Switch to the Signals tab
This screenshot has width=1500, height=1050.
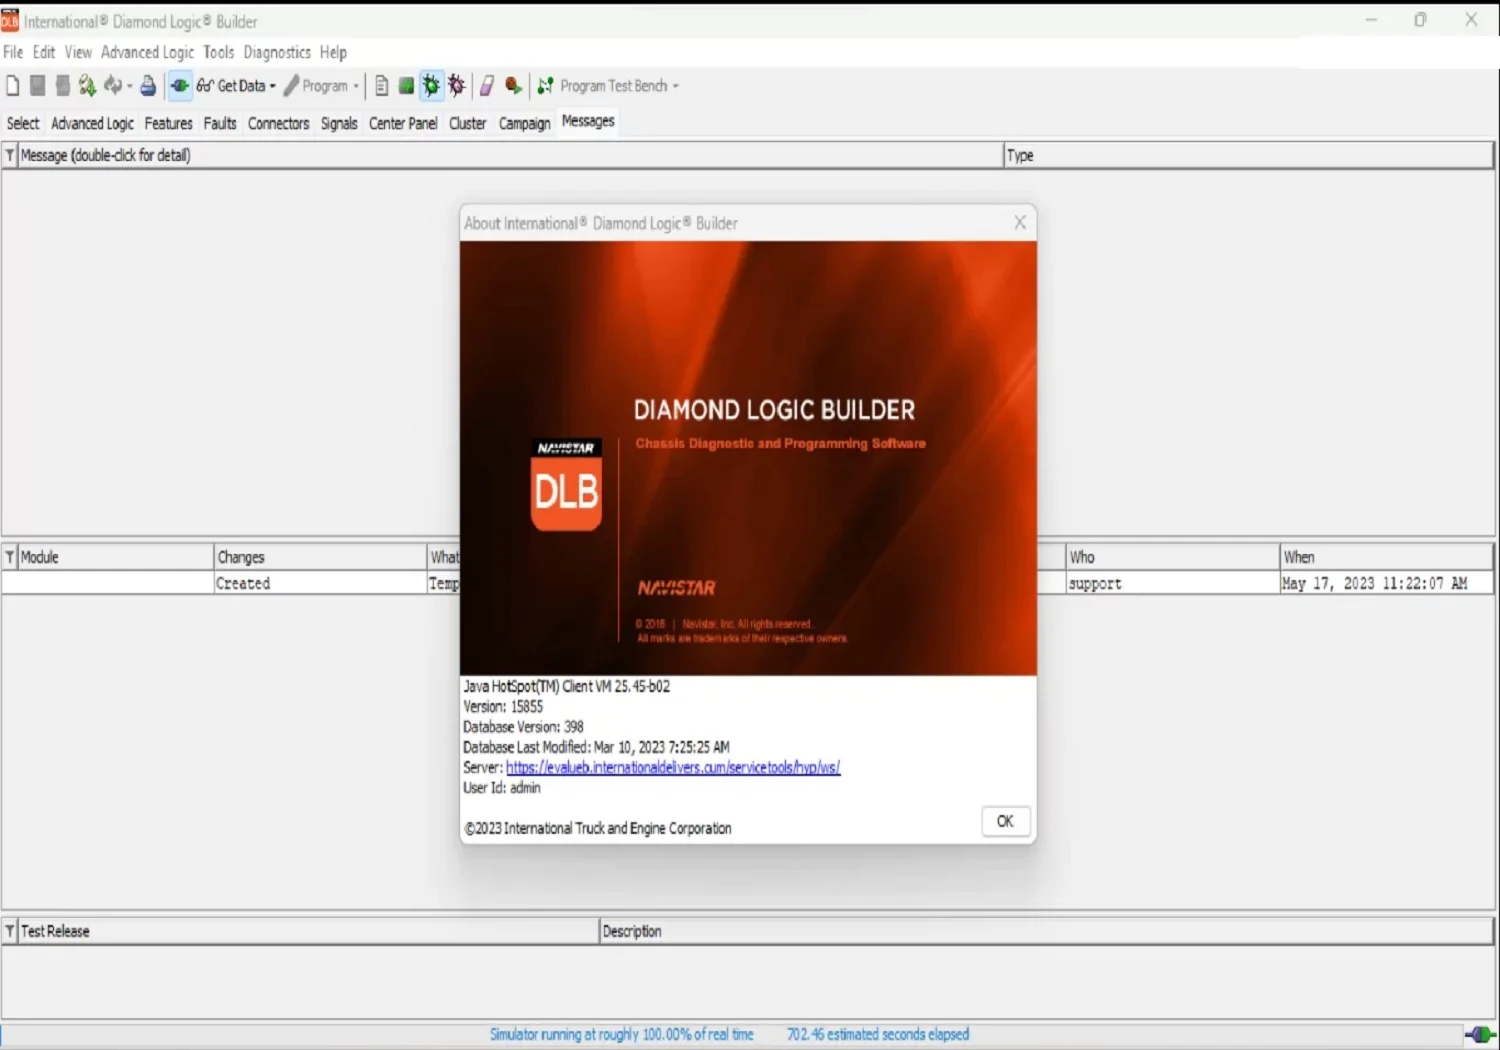tap(339, 123)
